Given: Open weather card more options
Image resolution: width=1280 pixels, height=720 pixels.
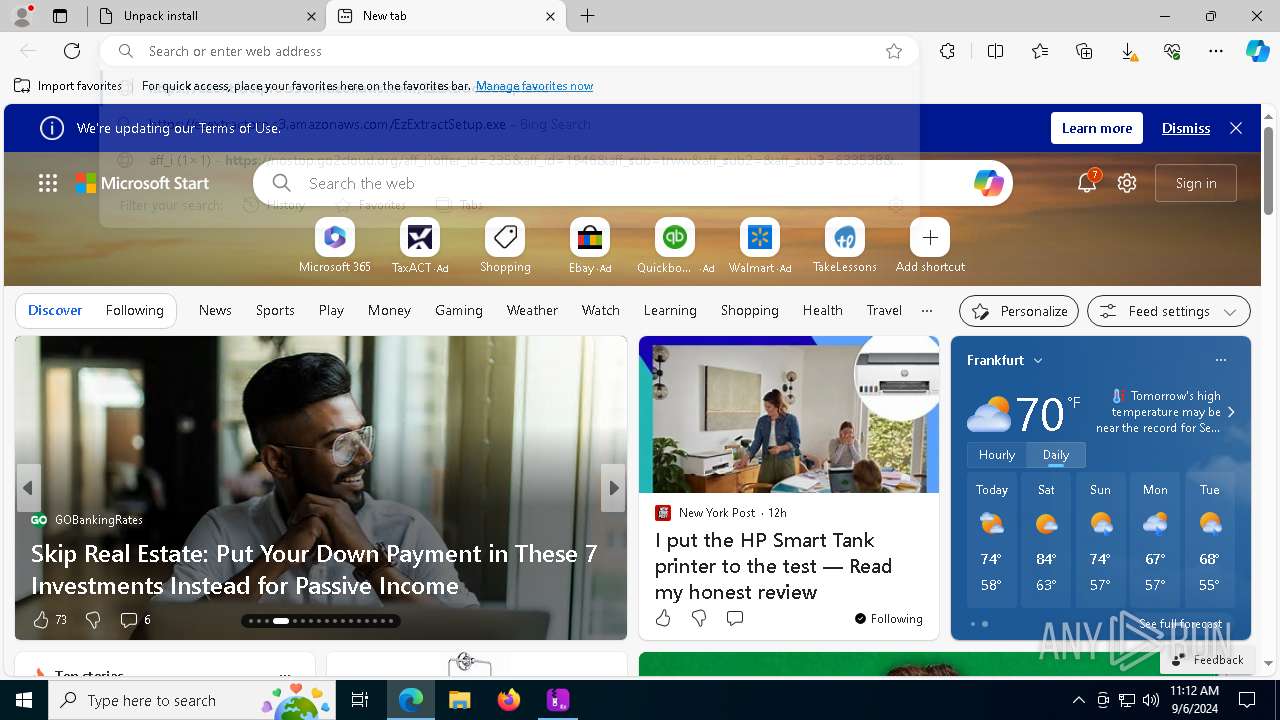Looking at the screenshot, I should pyautogui.click(x=1221, y=360).
